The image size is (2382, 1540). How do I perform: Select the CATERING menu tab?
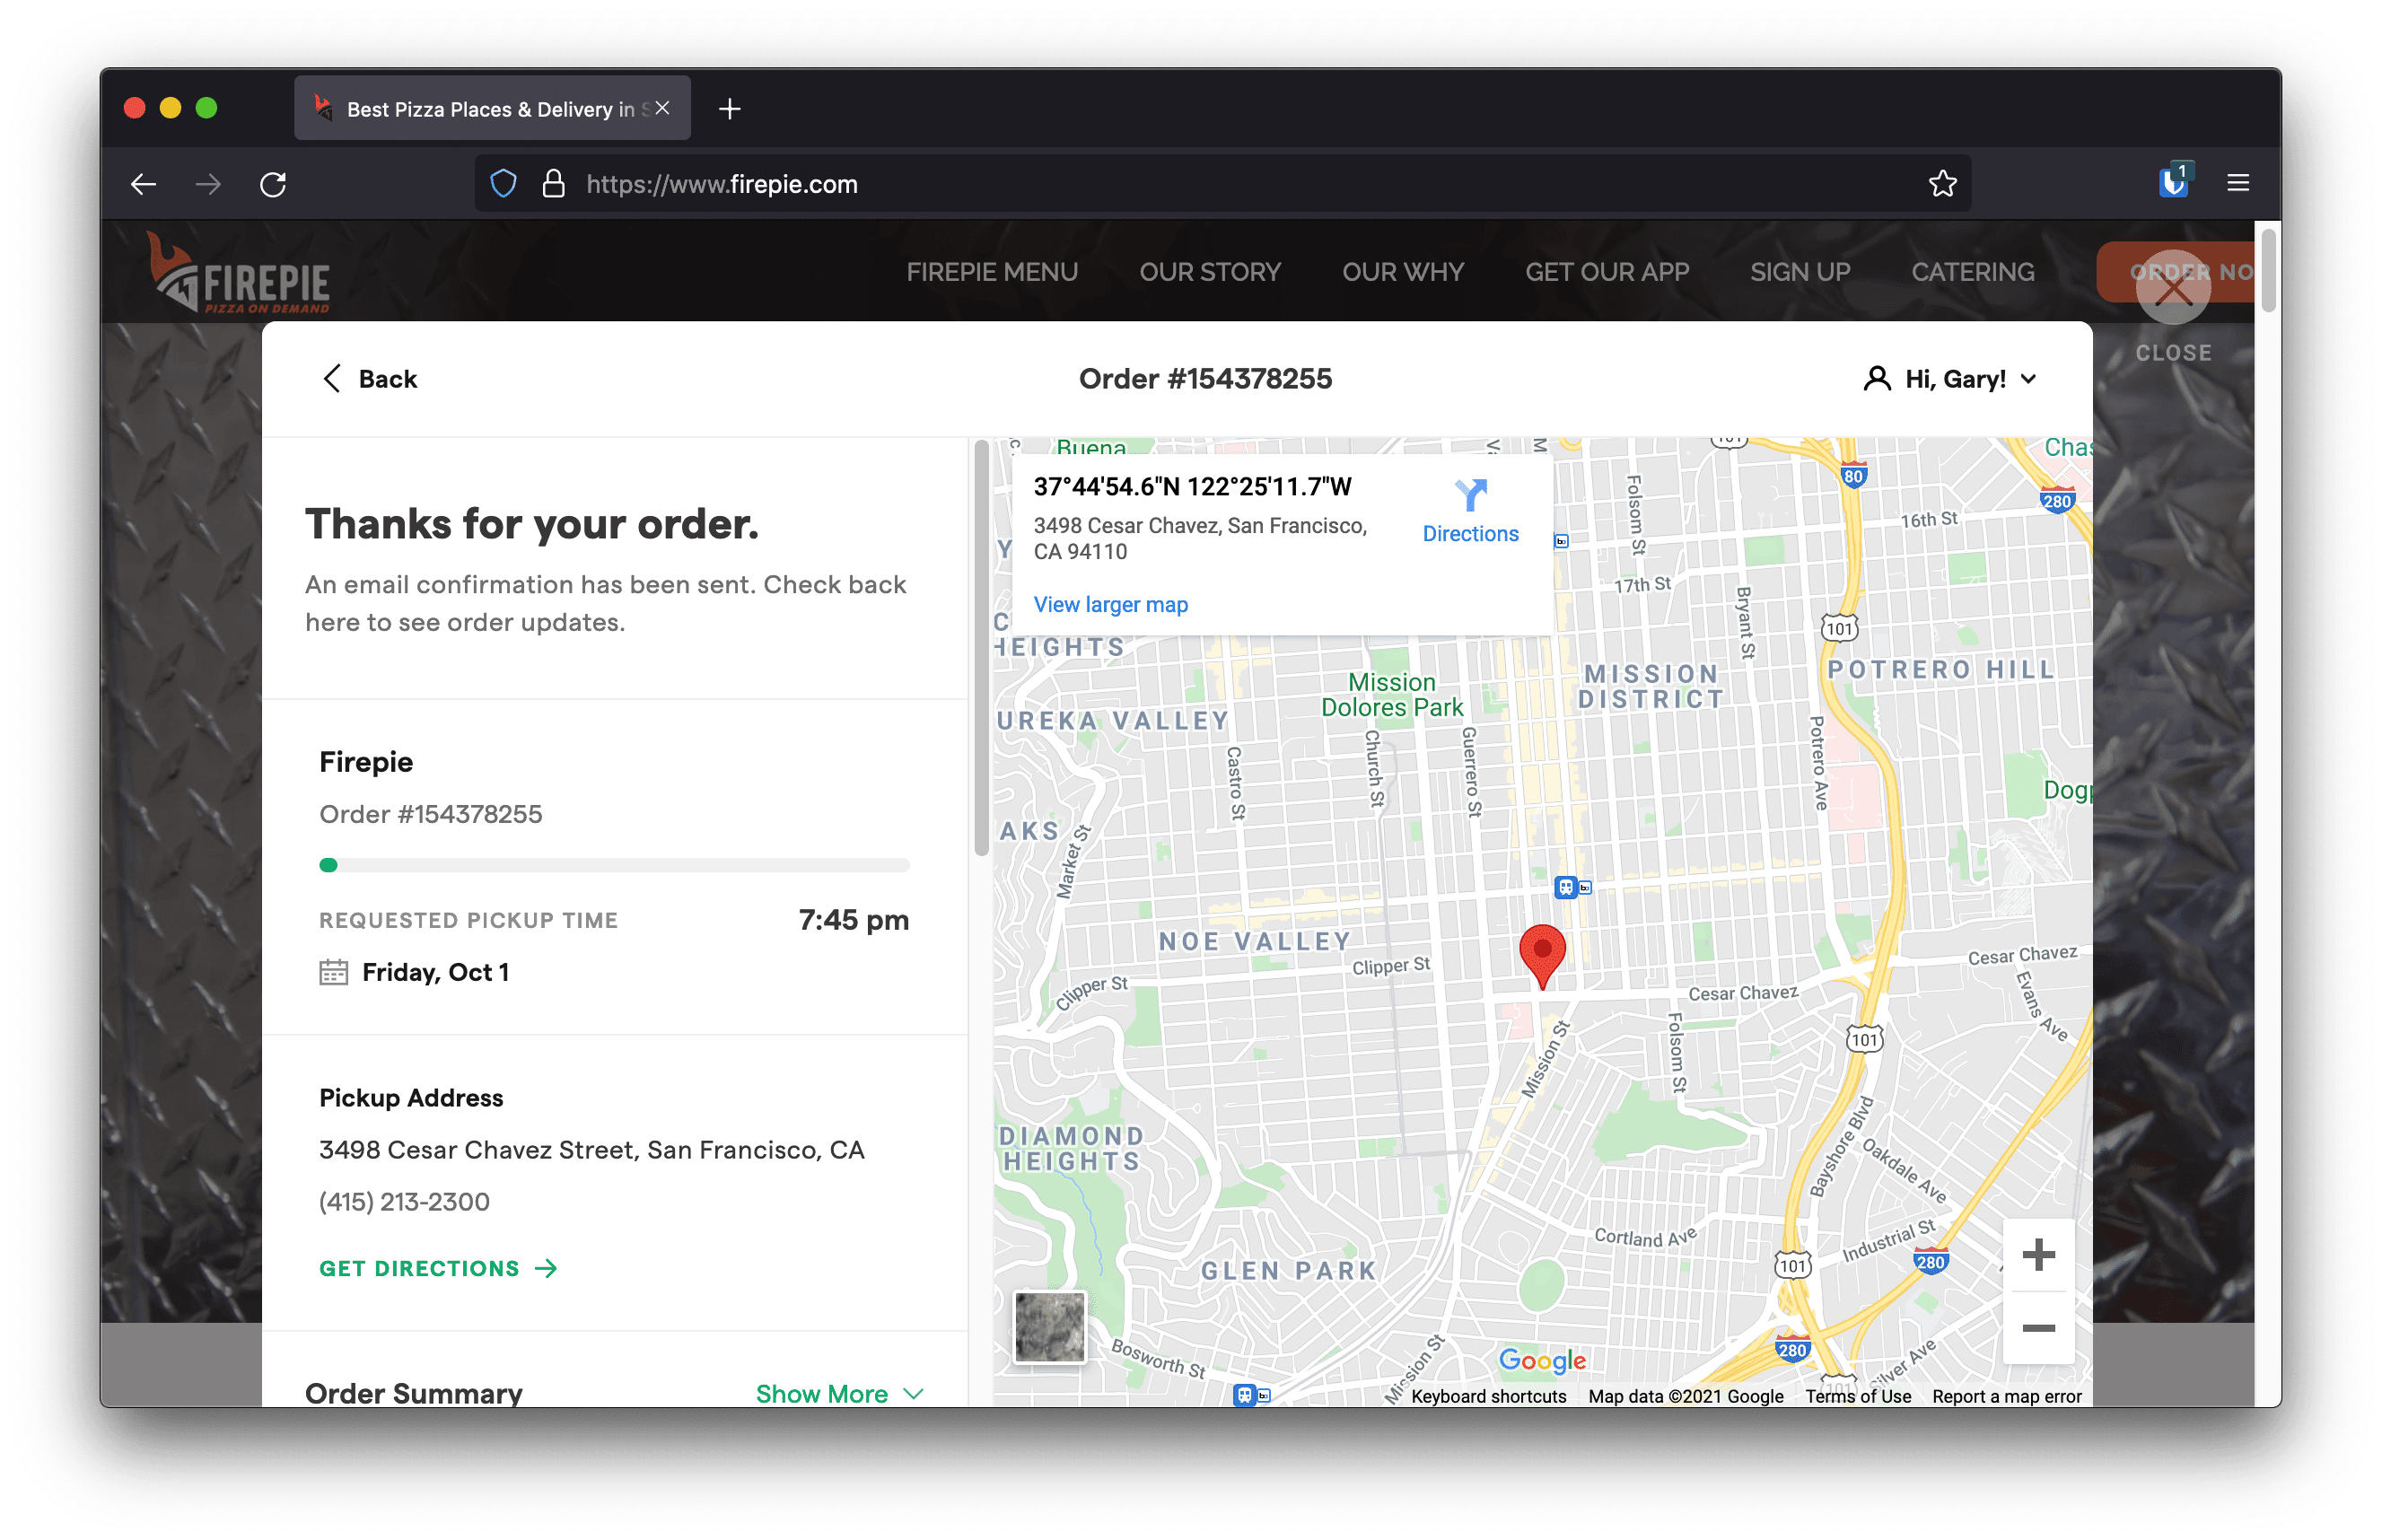pos(1971,273)
